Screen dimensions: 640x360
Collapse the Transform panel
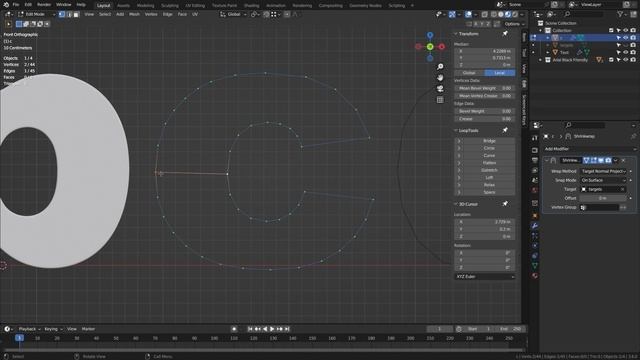[x=456, y=33]
